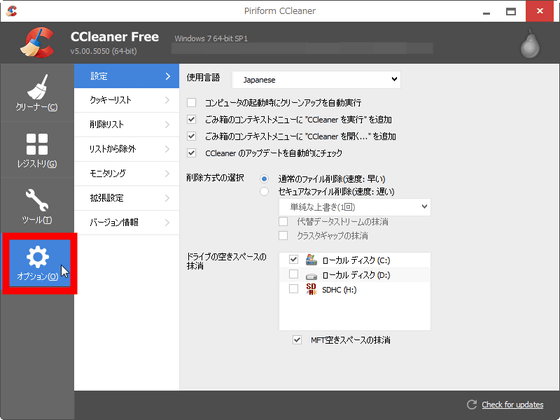Toggle MFT free space wipe checkbox

click(x=297, y=340)
